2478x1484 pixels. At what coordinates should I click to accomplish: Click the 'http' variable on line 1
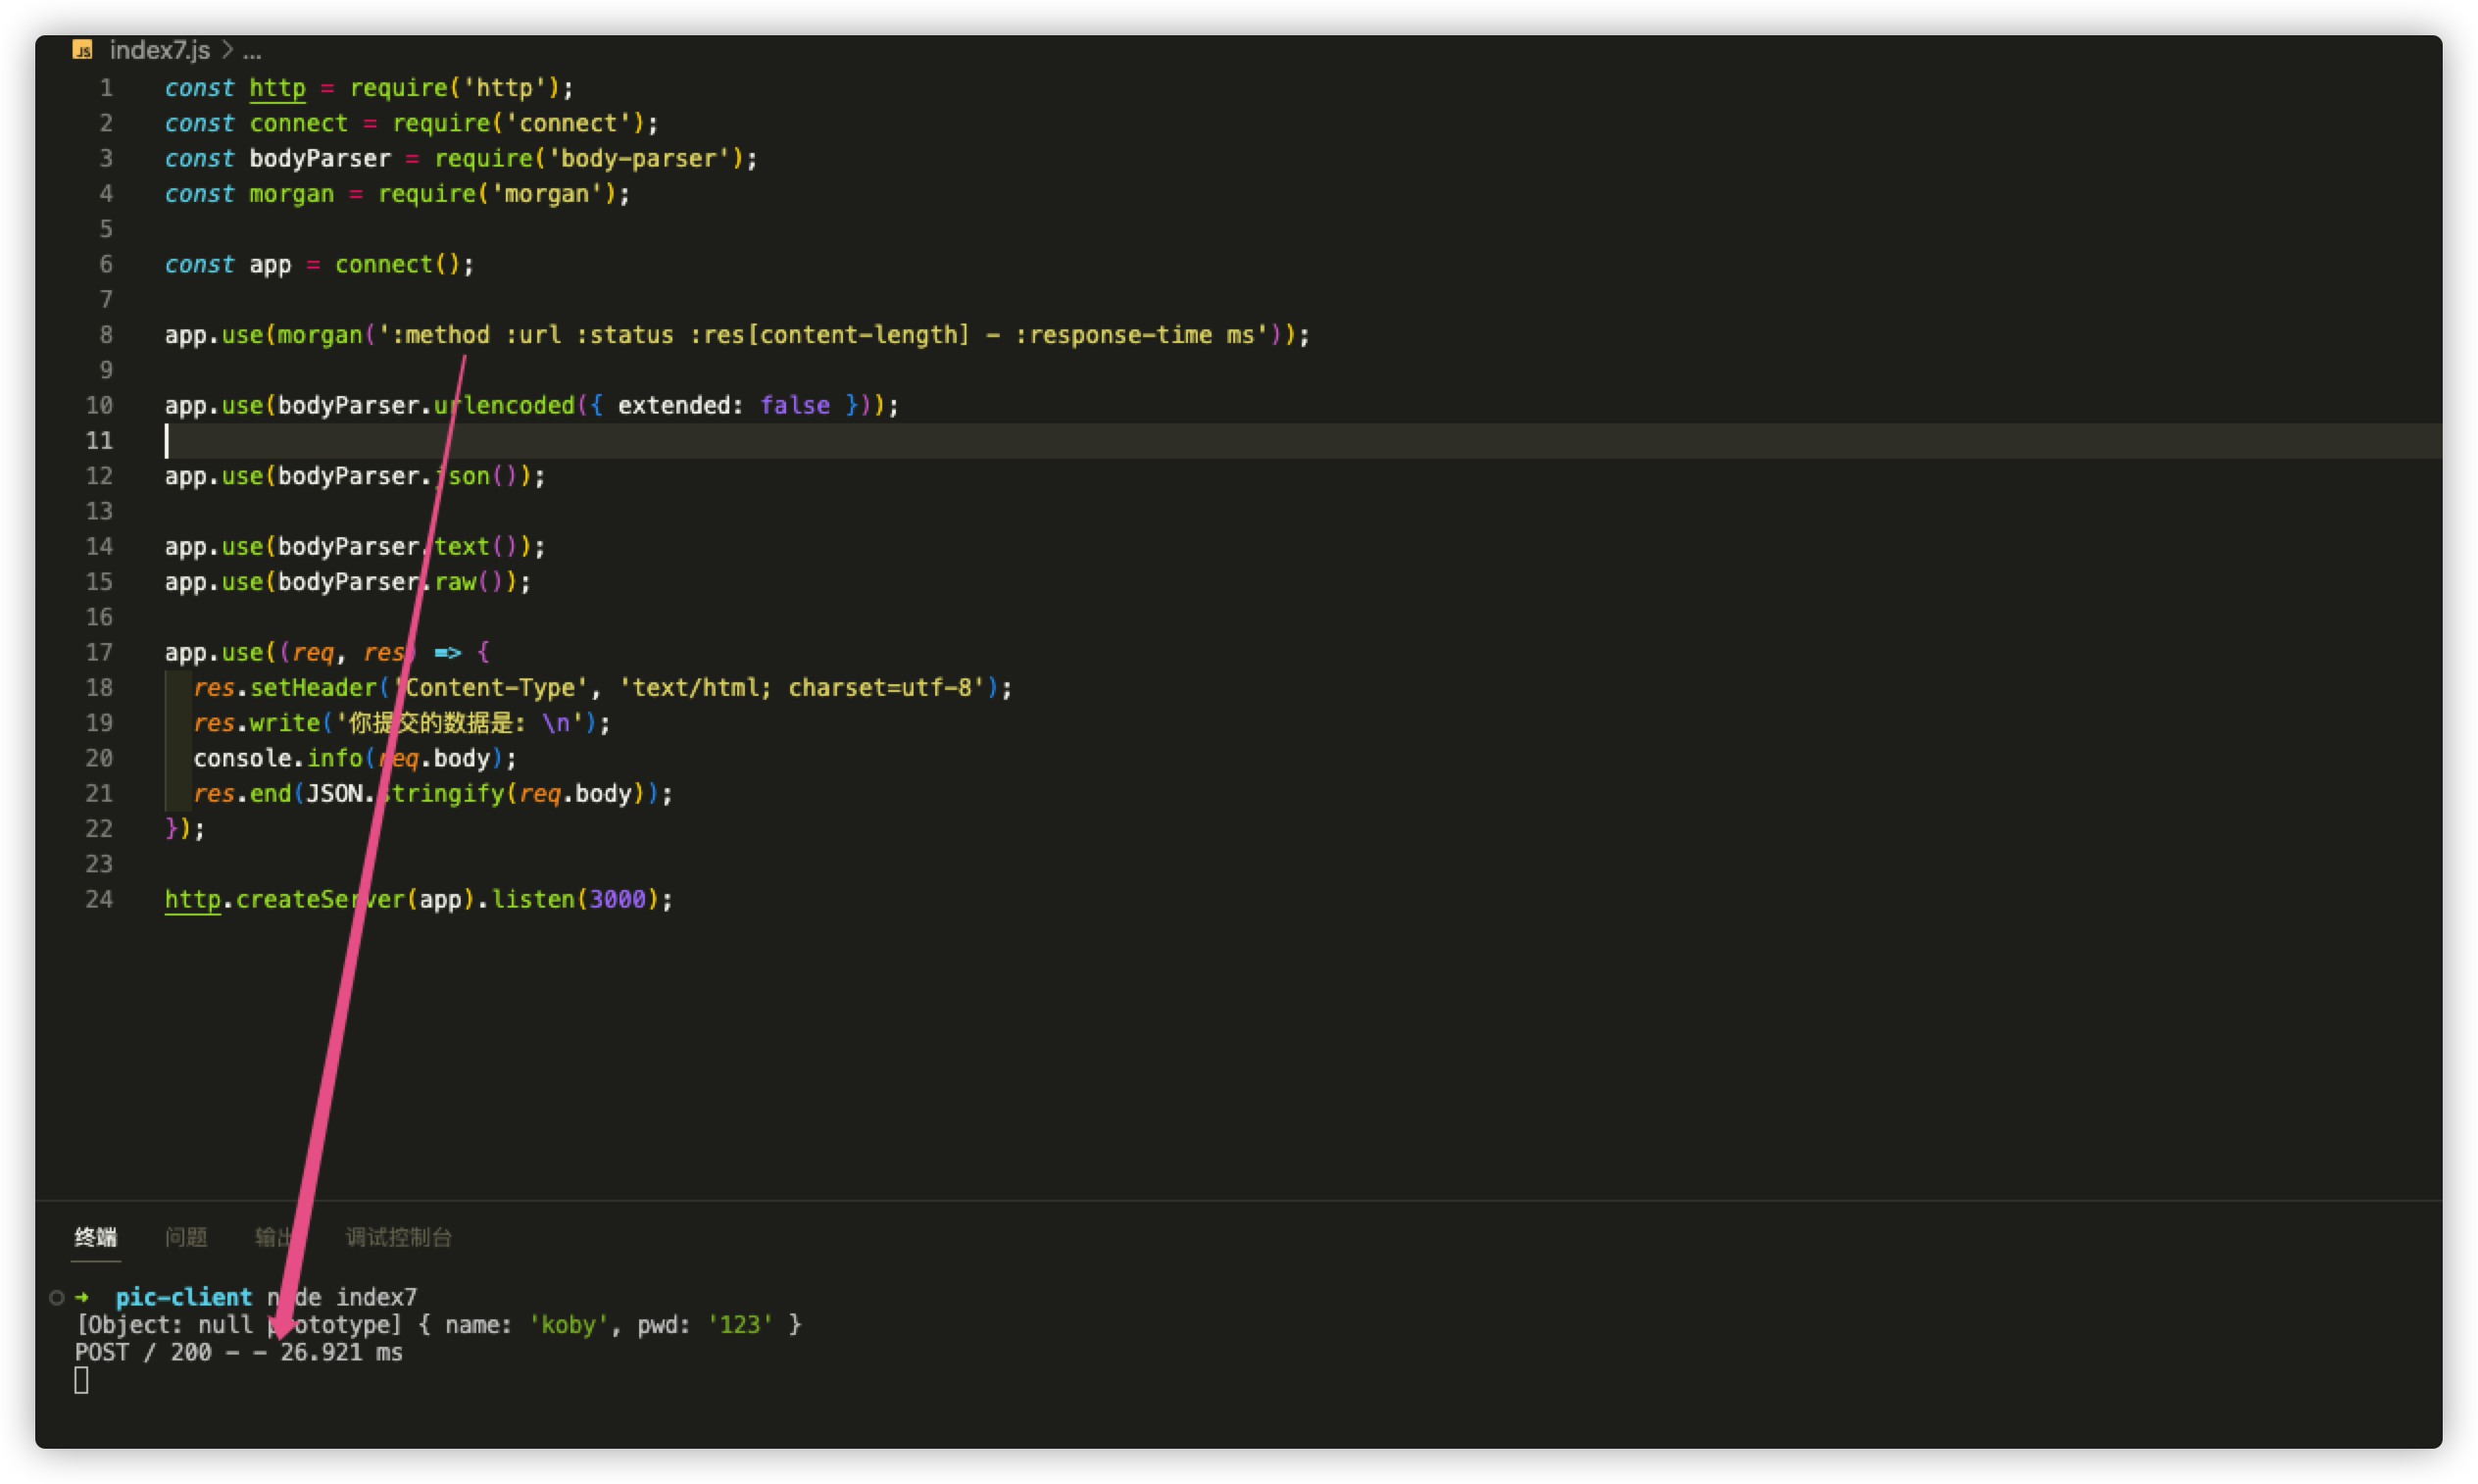point(277,88)
